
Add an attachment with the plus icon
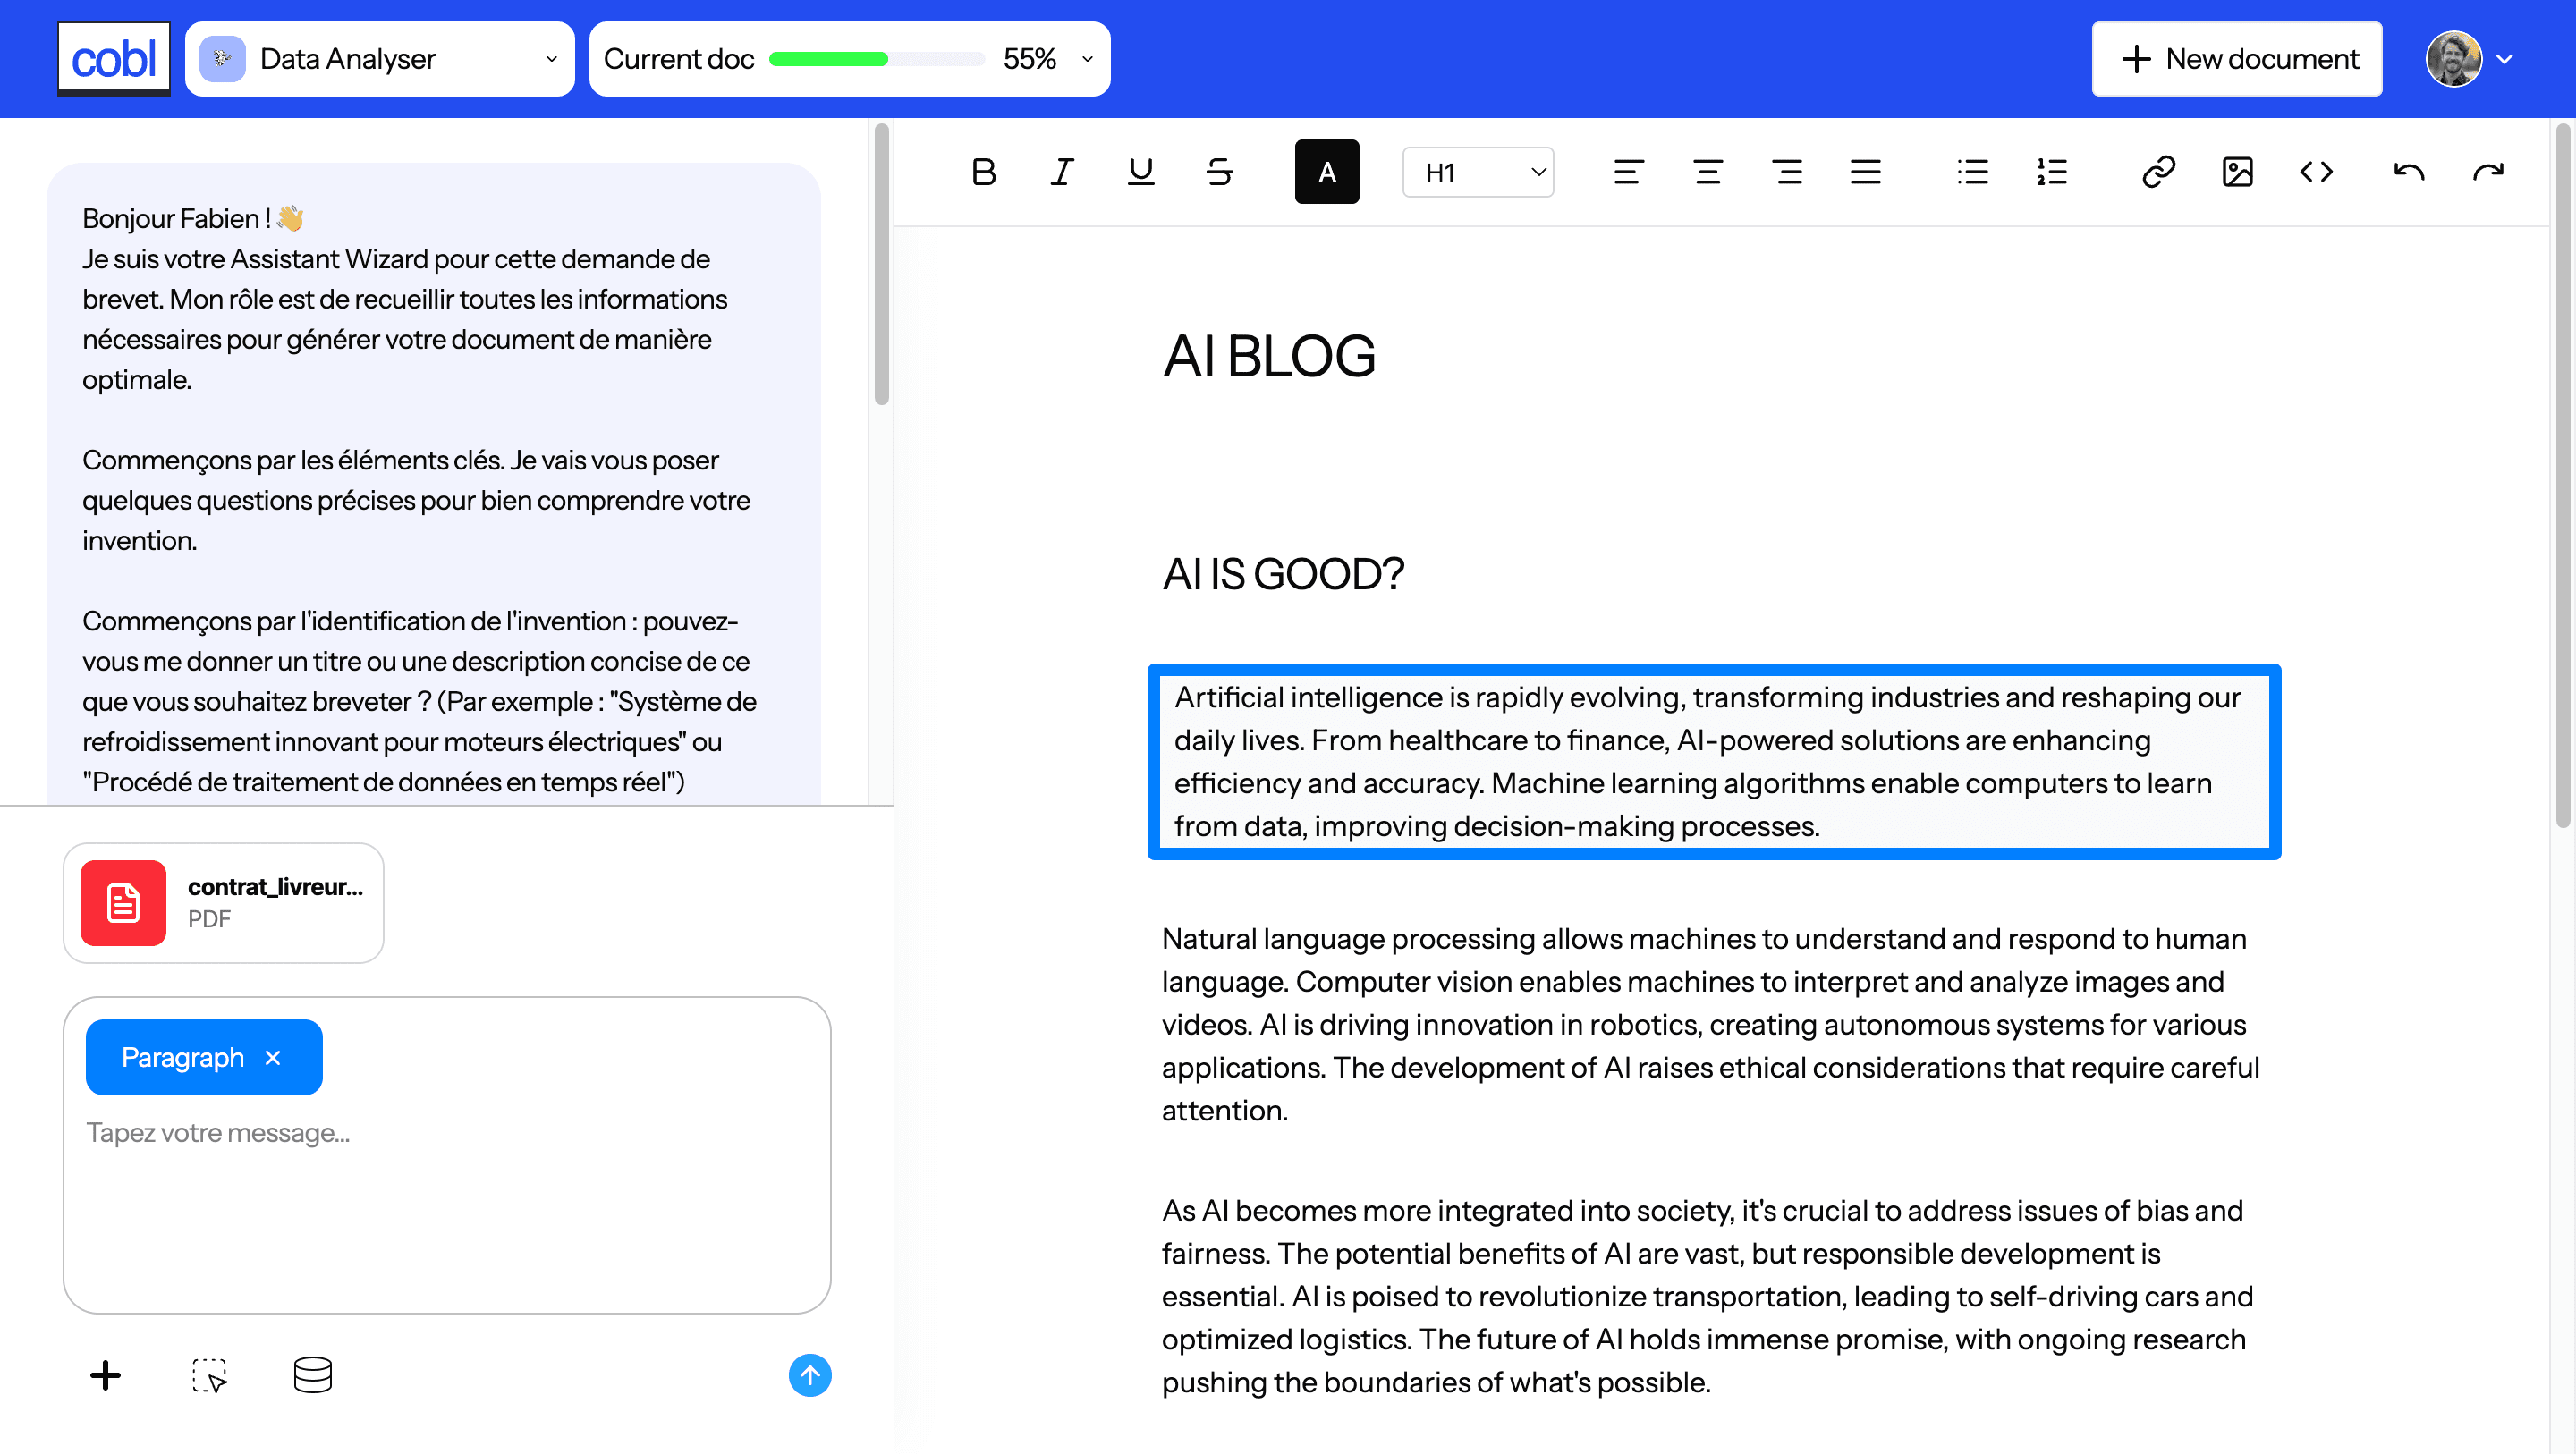click(x=105, y=1376)
